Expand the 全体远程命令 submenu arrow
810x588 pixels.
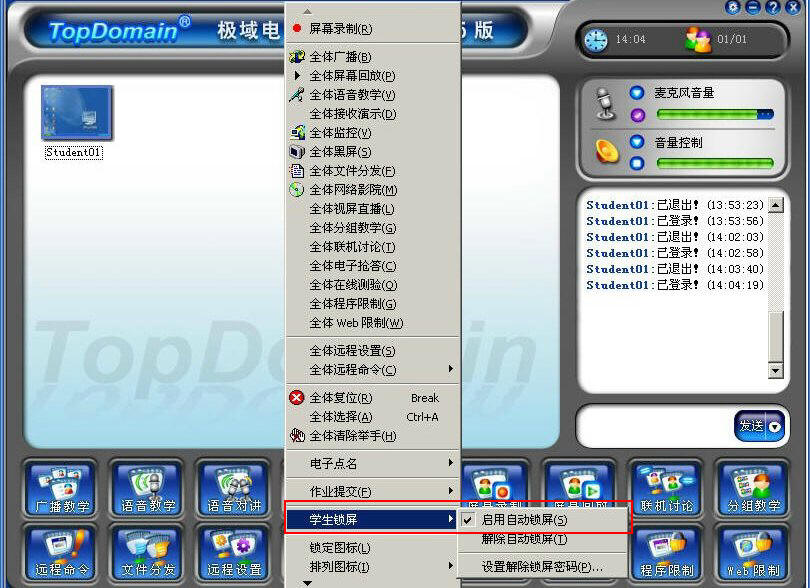(x=452, y=370)
